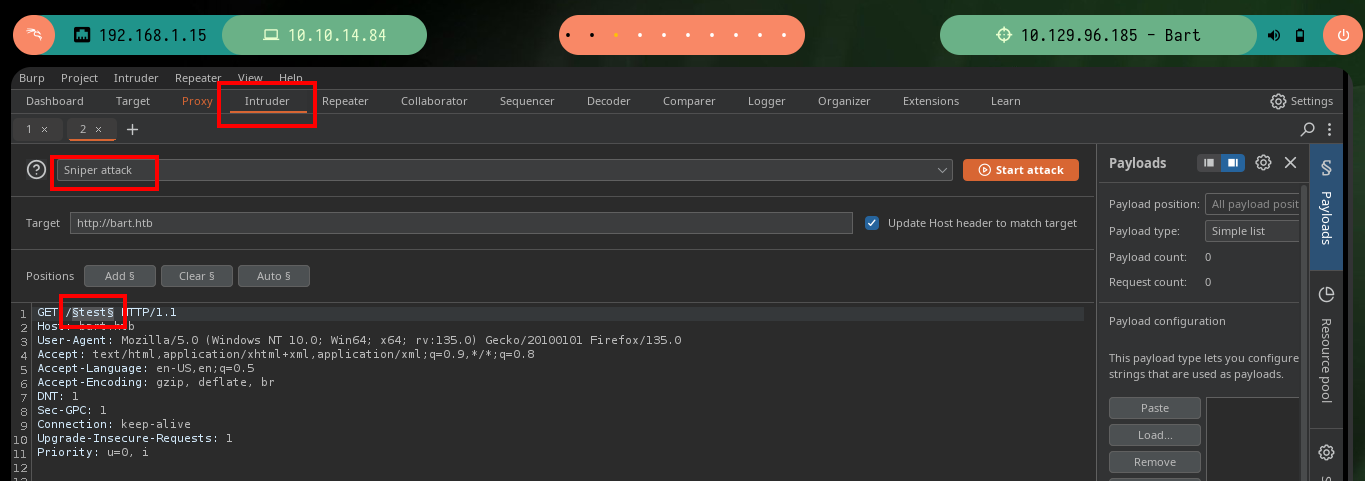The height and width of the screenshot is (481, 1365).
Task: Close Intruder tab 2
Action: [x=100, y=130]
